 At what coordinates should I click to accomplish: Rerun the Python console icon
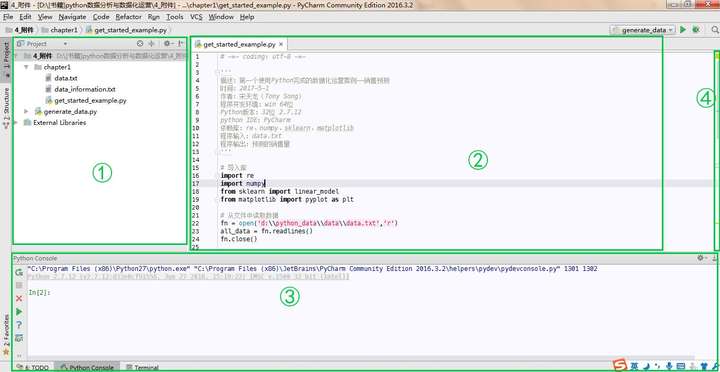[19, 273]
